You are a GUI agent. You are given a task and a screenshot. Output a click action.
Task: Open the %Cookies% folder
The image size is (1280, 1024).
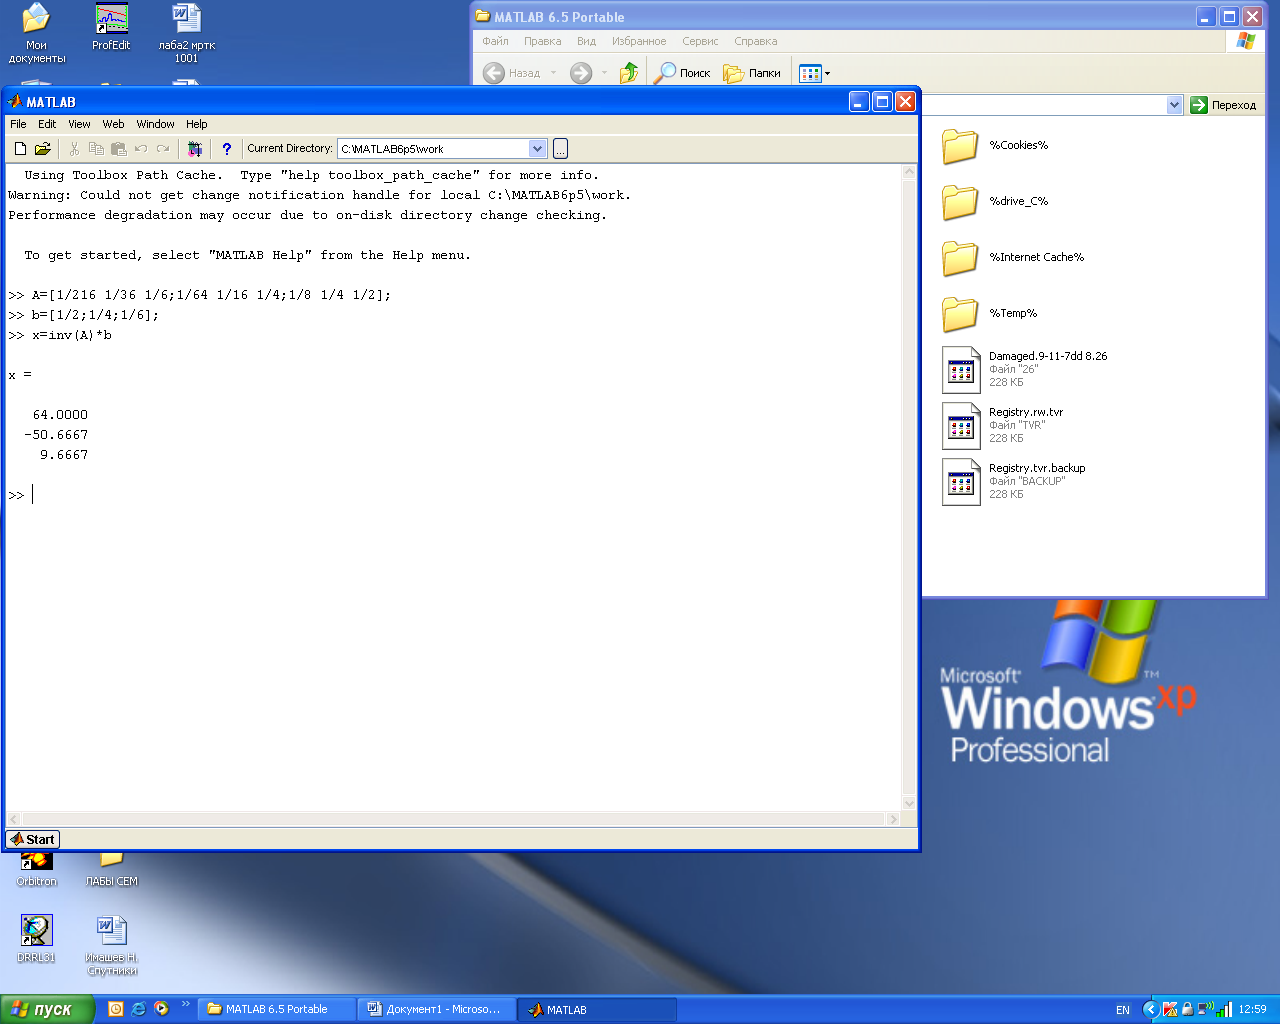[x=960, y=146]
